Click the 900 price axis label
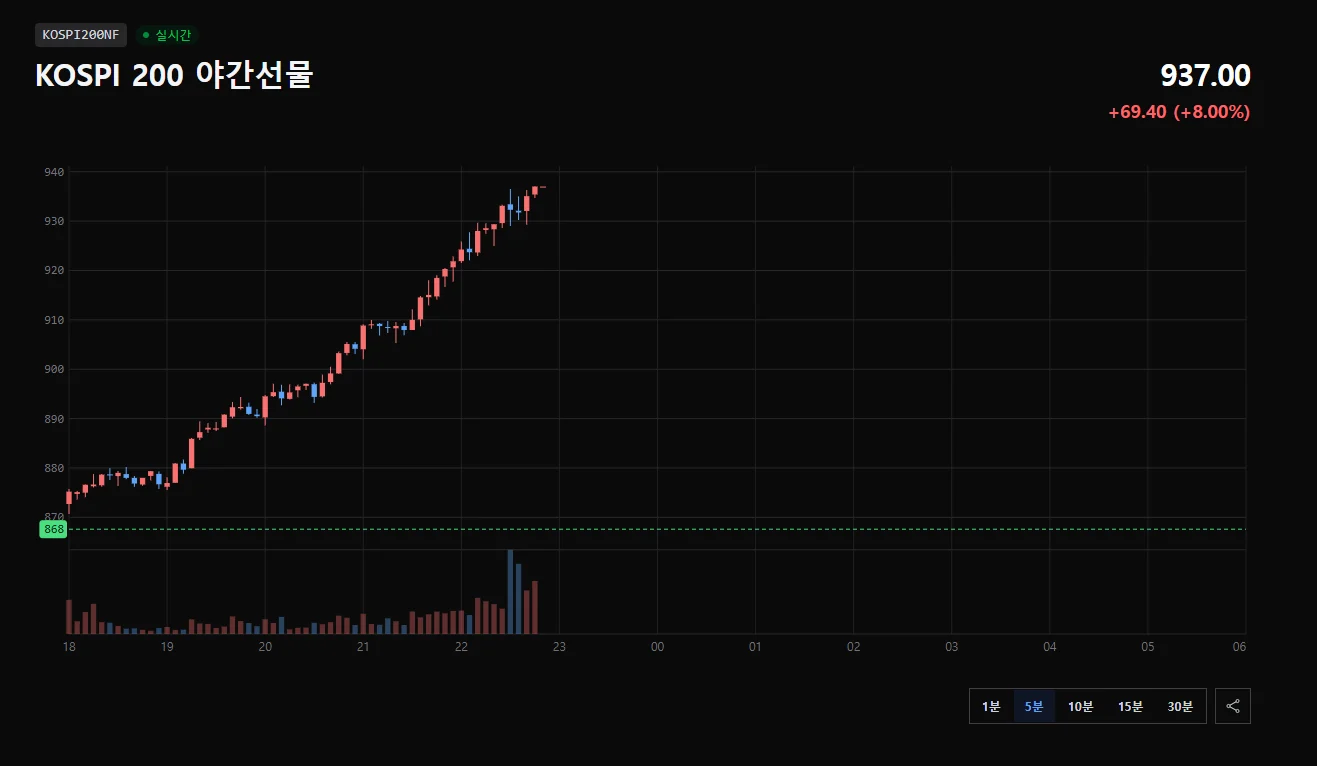Screen dimensions: 1317x766 (x=54, y=369)
